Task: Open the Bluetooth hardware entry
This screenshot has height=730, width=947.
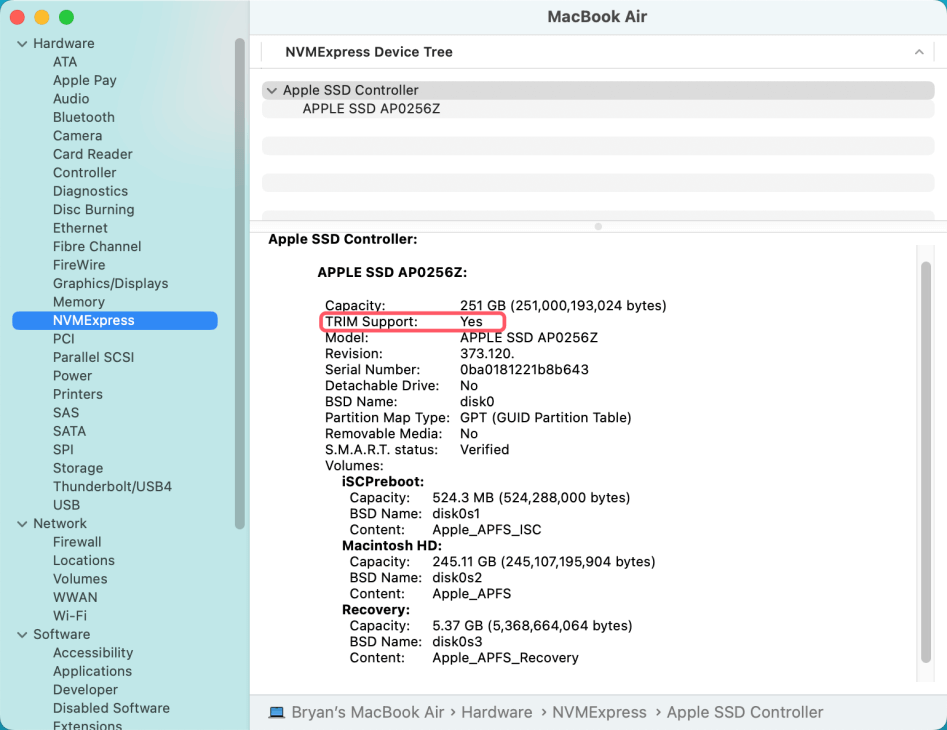Action: pos(83,117)
